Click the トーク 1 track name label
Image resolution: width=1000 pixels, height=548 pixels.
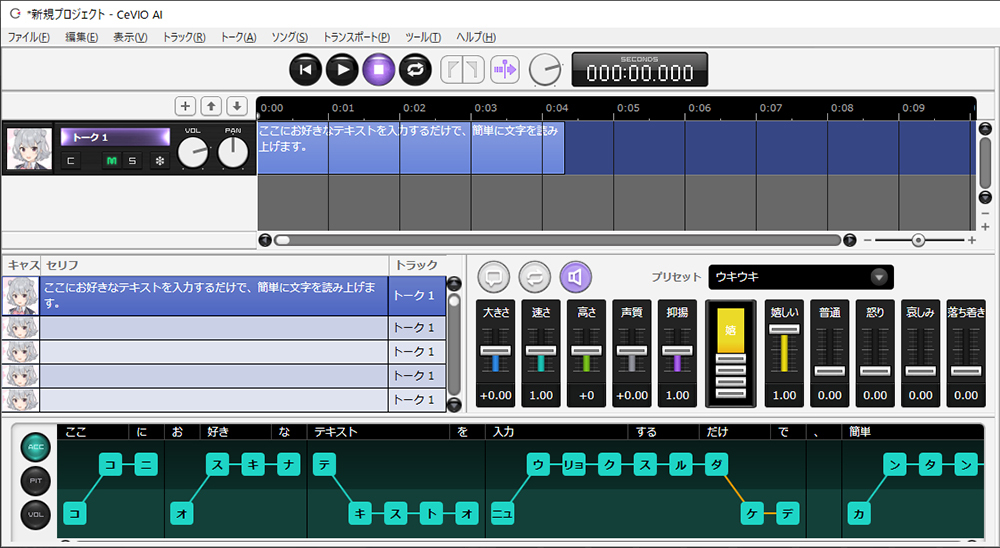pos(115,137)
